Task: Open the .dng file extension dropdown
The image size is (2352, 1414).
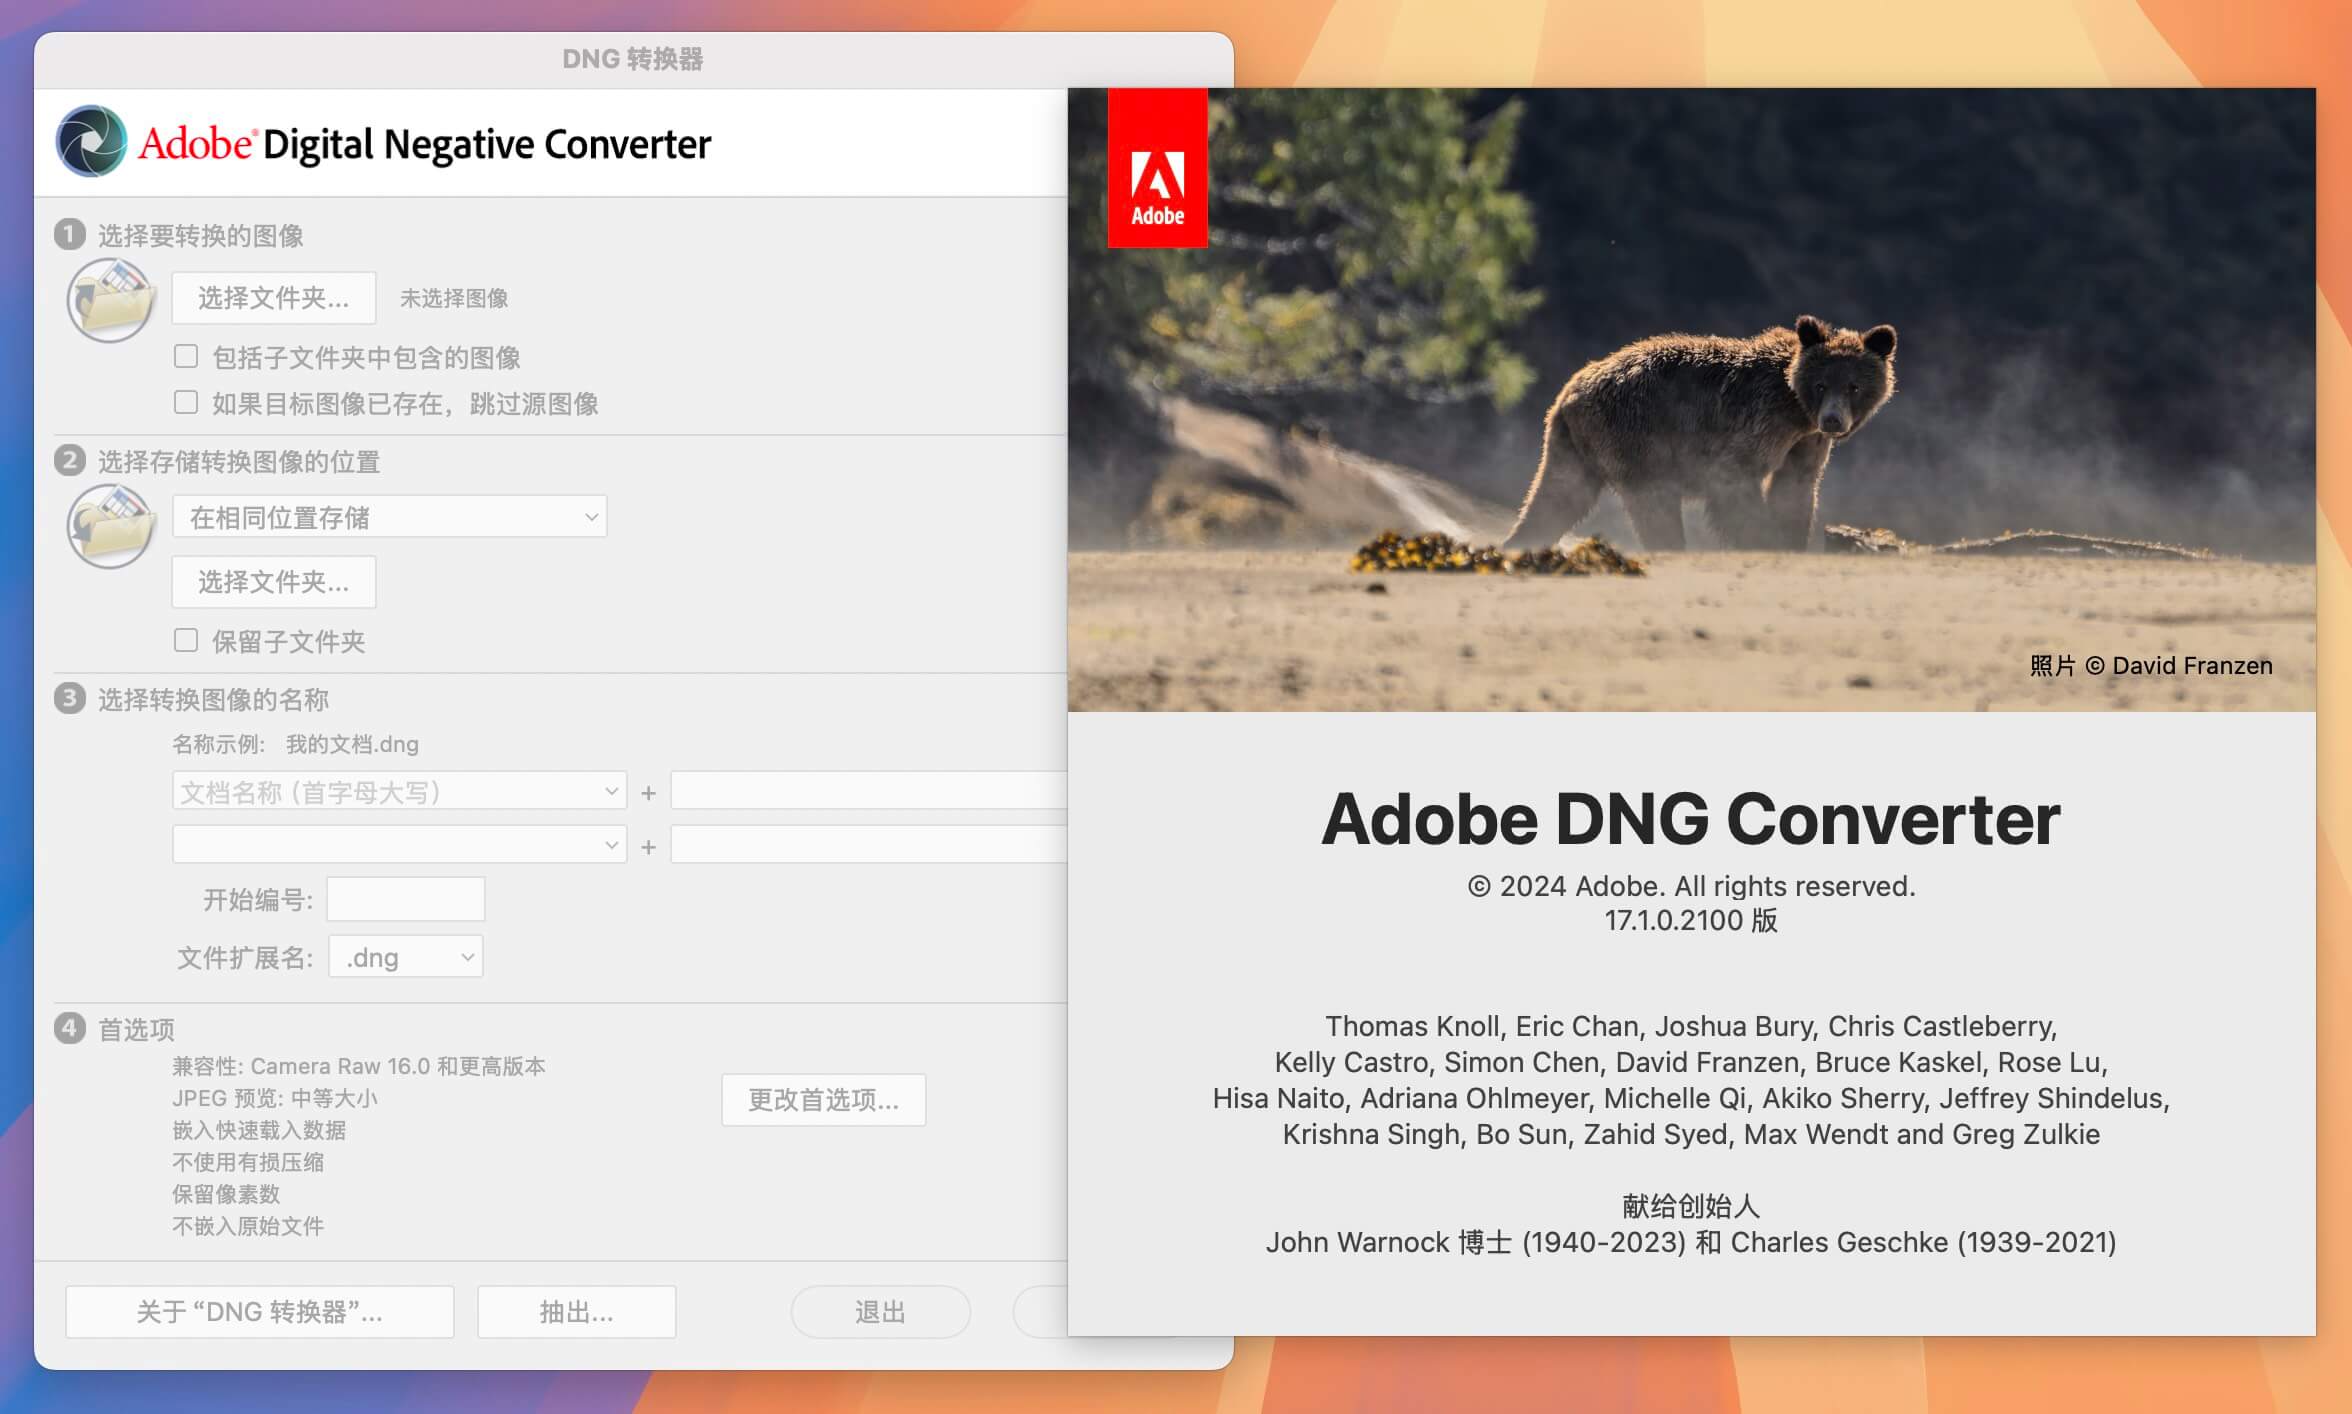Action: pos(406,957)
